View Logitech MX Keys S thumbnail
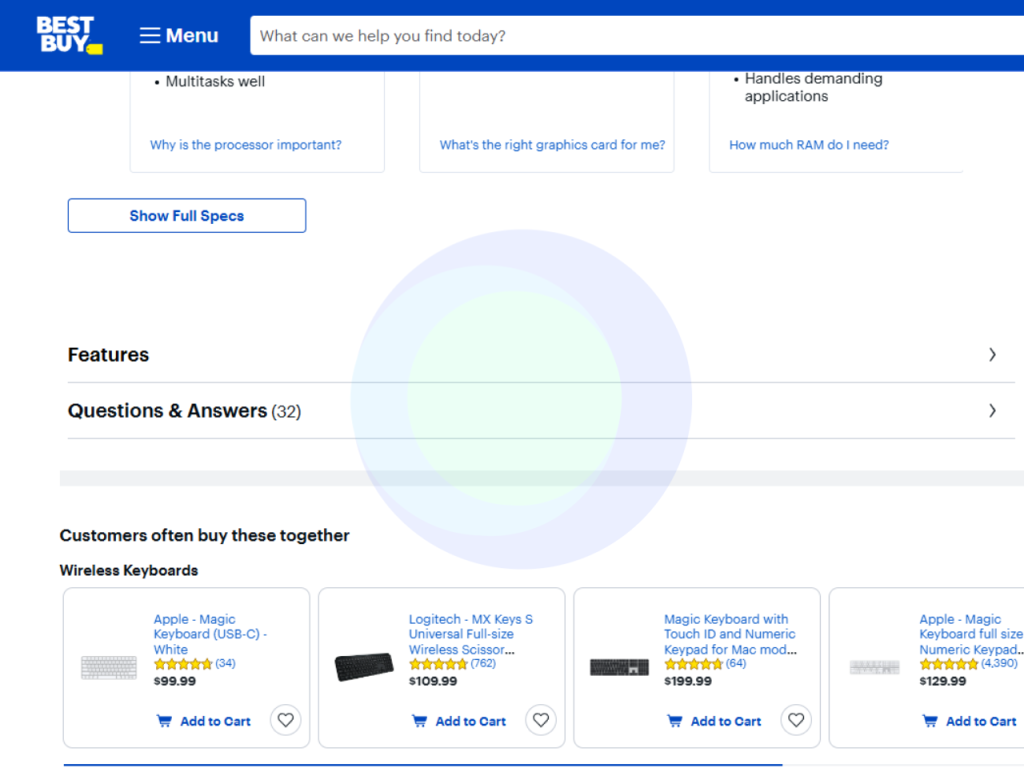Image resolution: width=1024 pixels, height=768 pixels. pyautogui.click(x=364, y=667)
